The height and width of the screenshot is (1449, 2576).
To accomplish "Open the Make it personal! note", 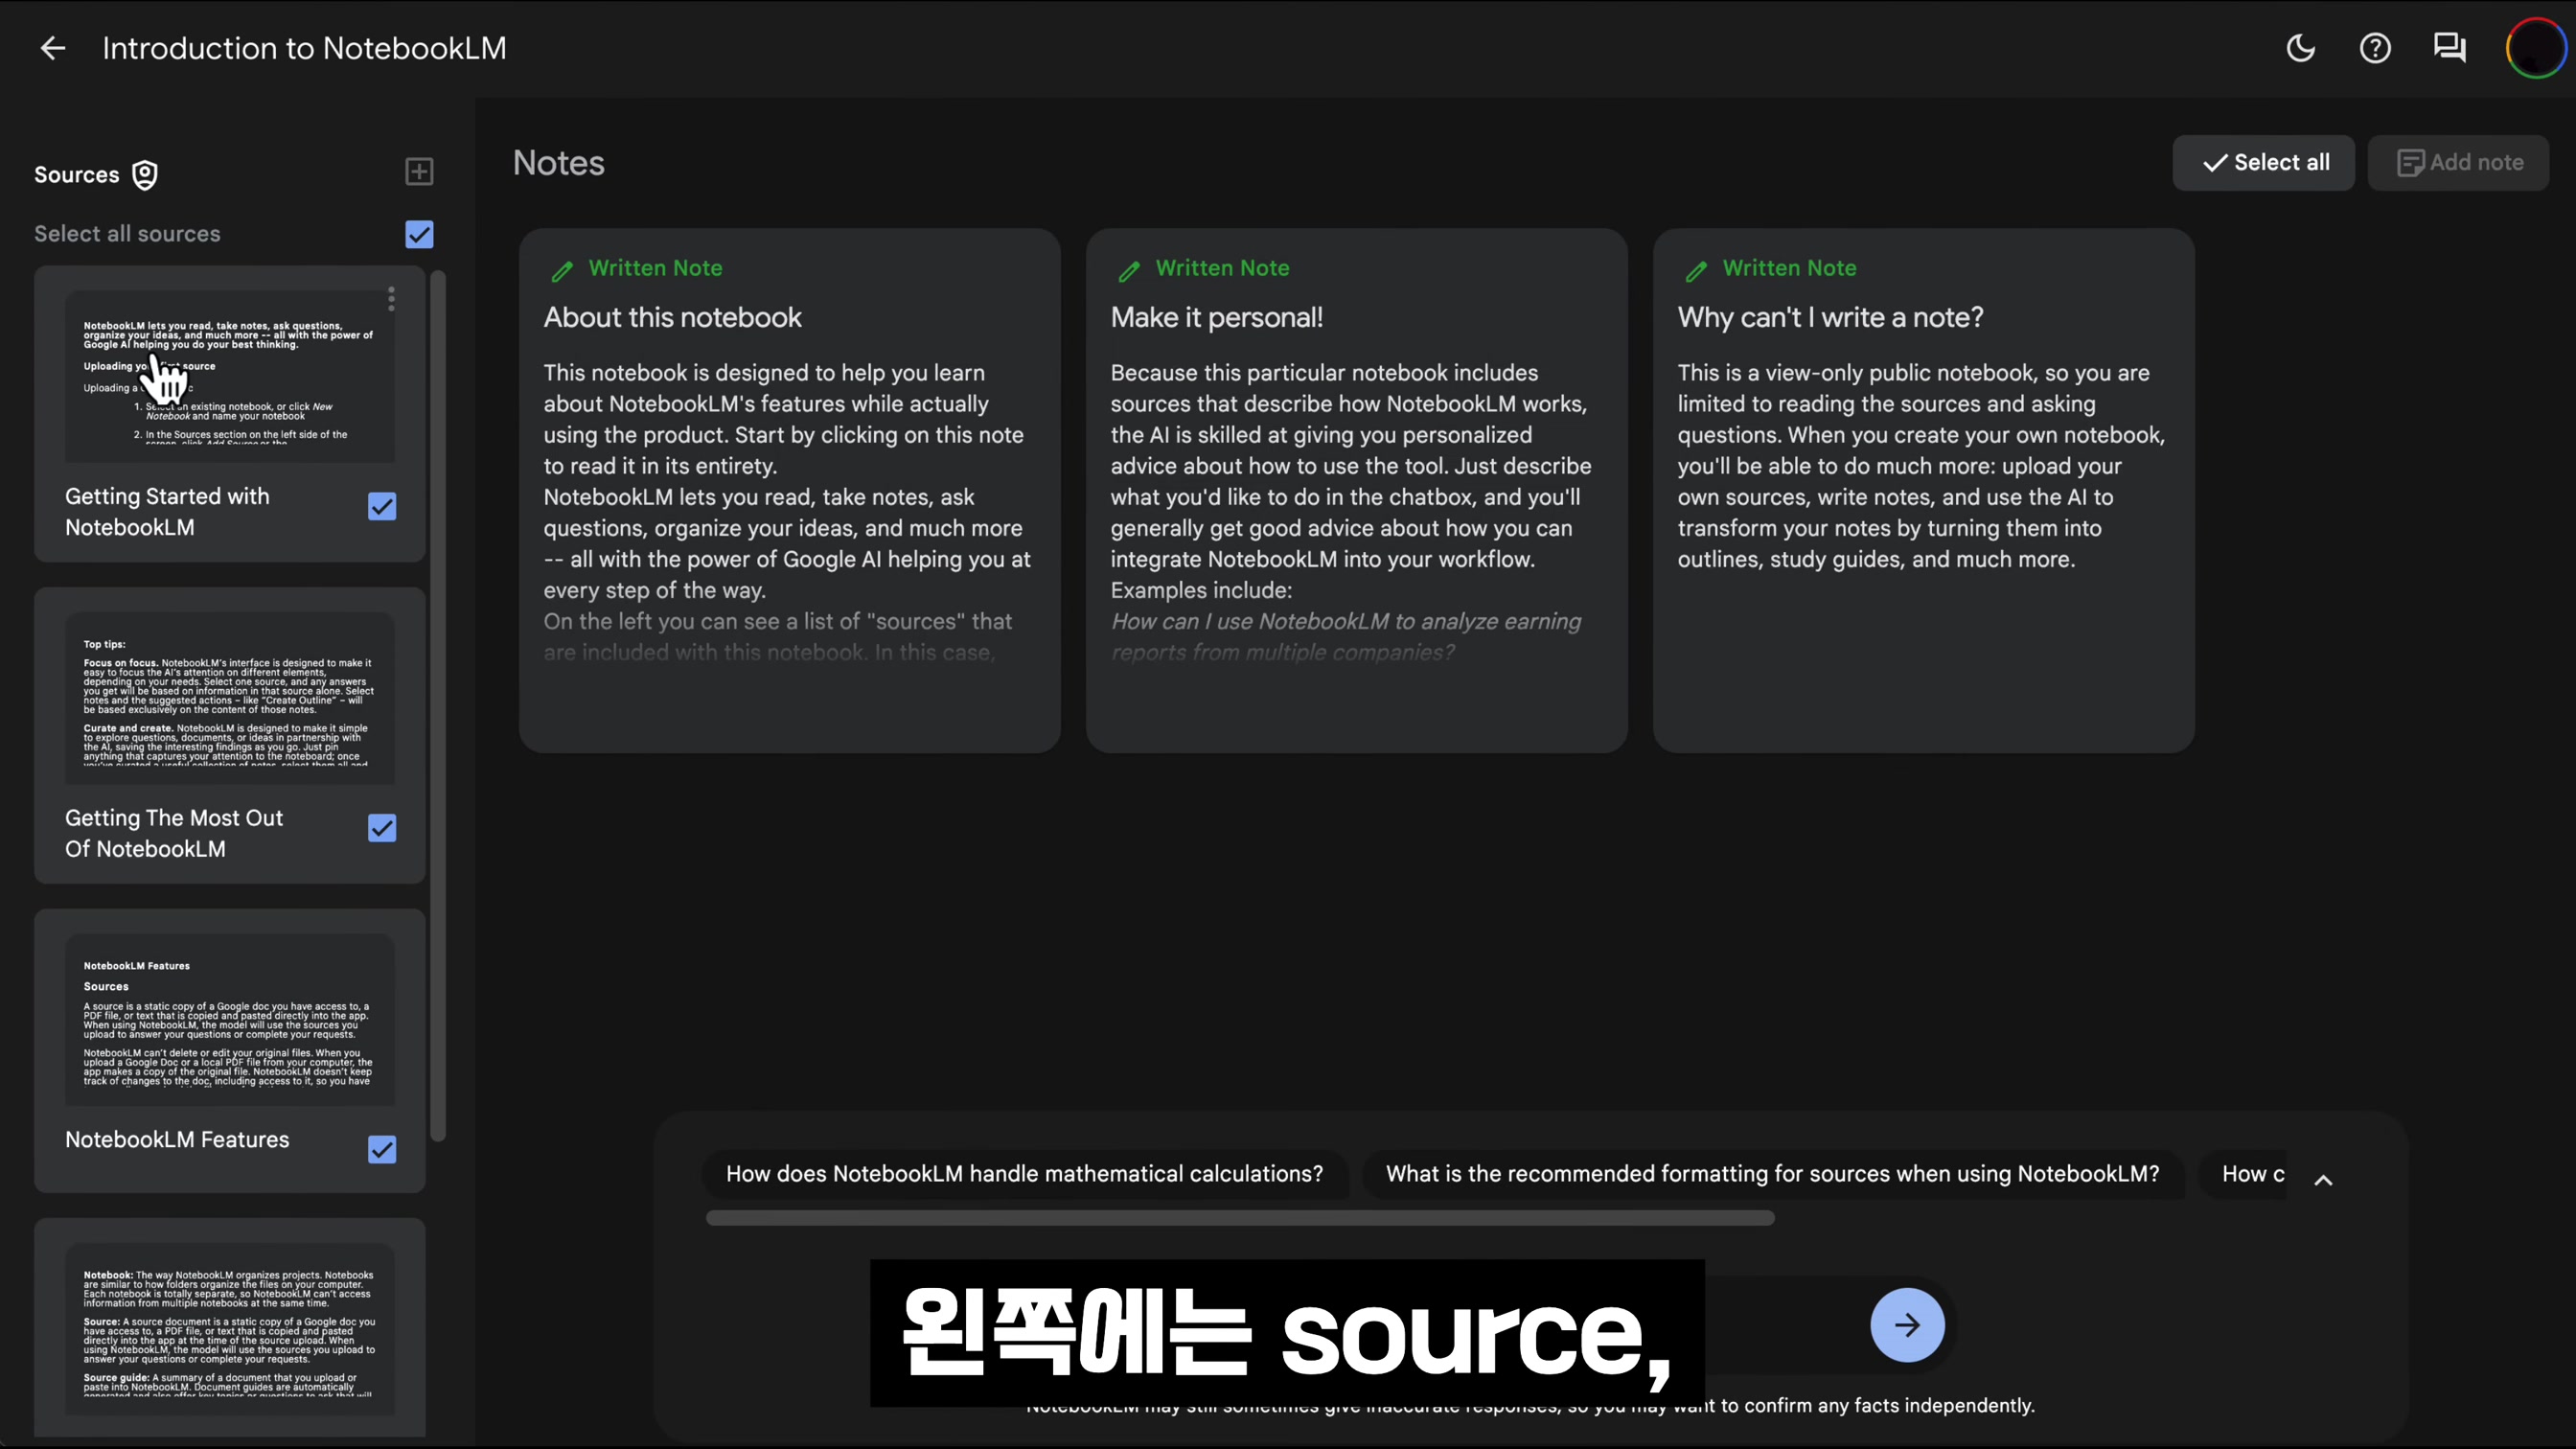I will point(1356,490).
